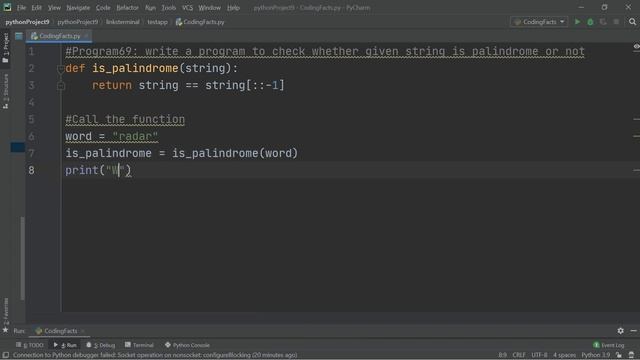
Task: Click the line 1 comment about Program69
Action: coord(325,51)
